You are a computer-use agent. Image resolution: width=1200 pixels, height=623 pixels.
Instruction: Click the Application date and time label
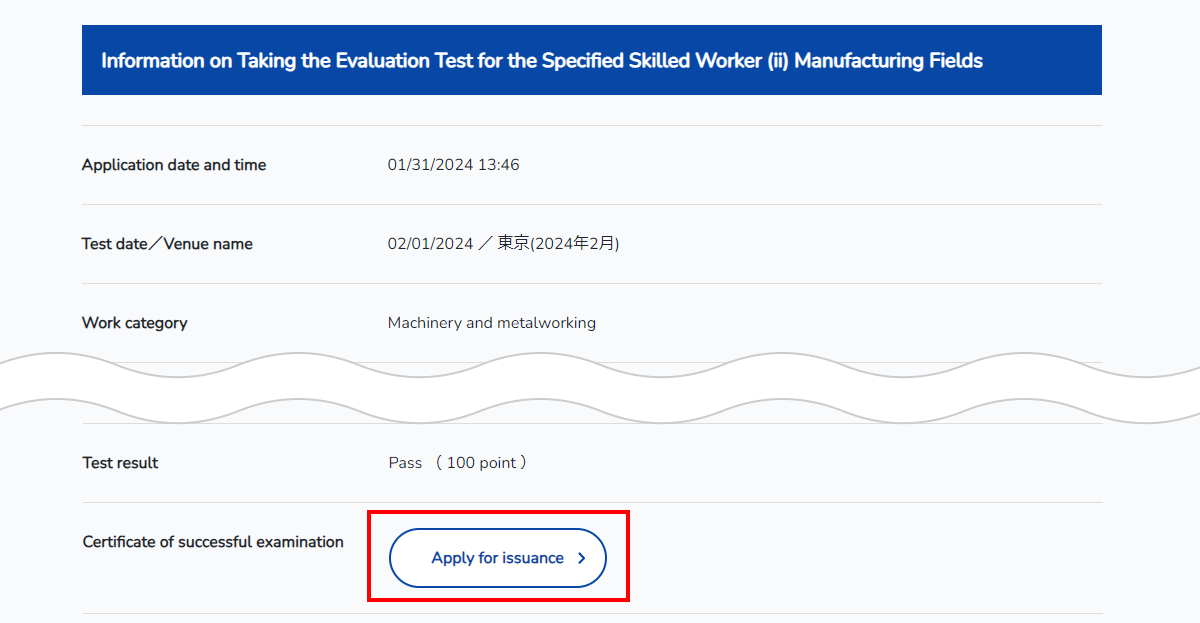point(174,165)
